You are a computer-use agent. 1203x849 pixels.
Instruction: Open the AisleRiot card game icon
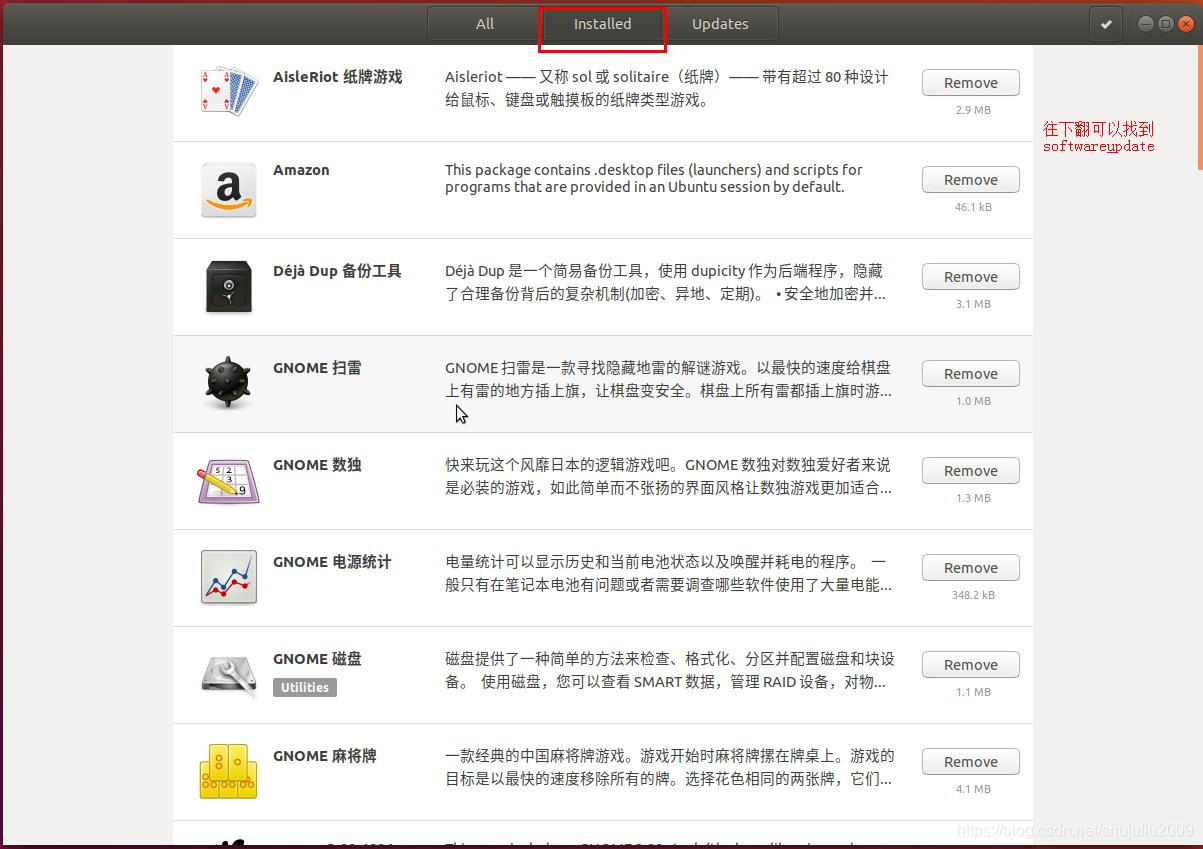pos(229,92)
